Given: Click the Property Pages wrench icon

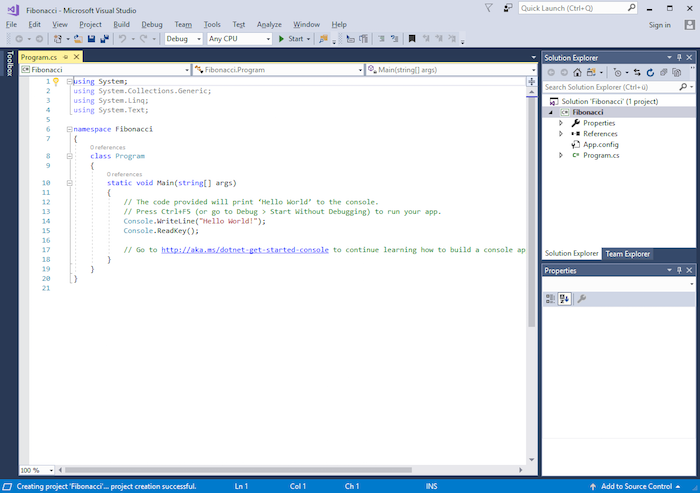Looking at the screenshot, I should pyautogui.click(x=581, y=299).
